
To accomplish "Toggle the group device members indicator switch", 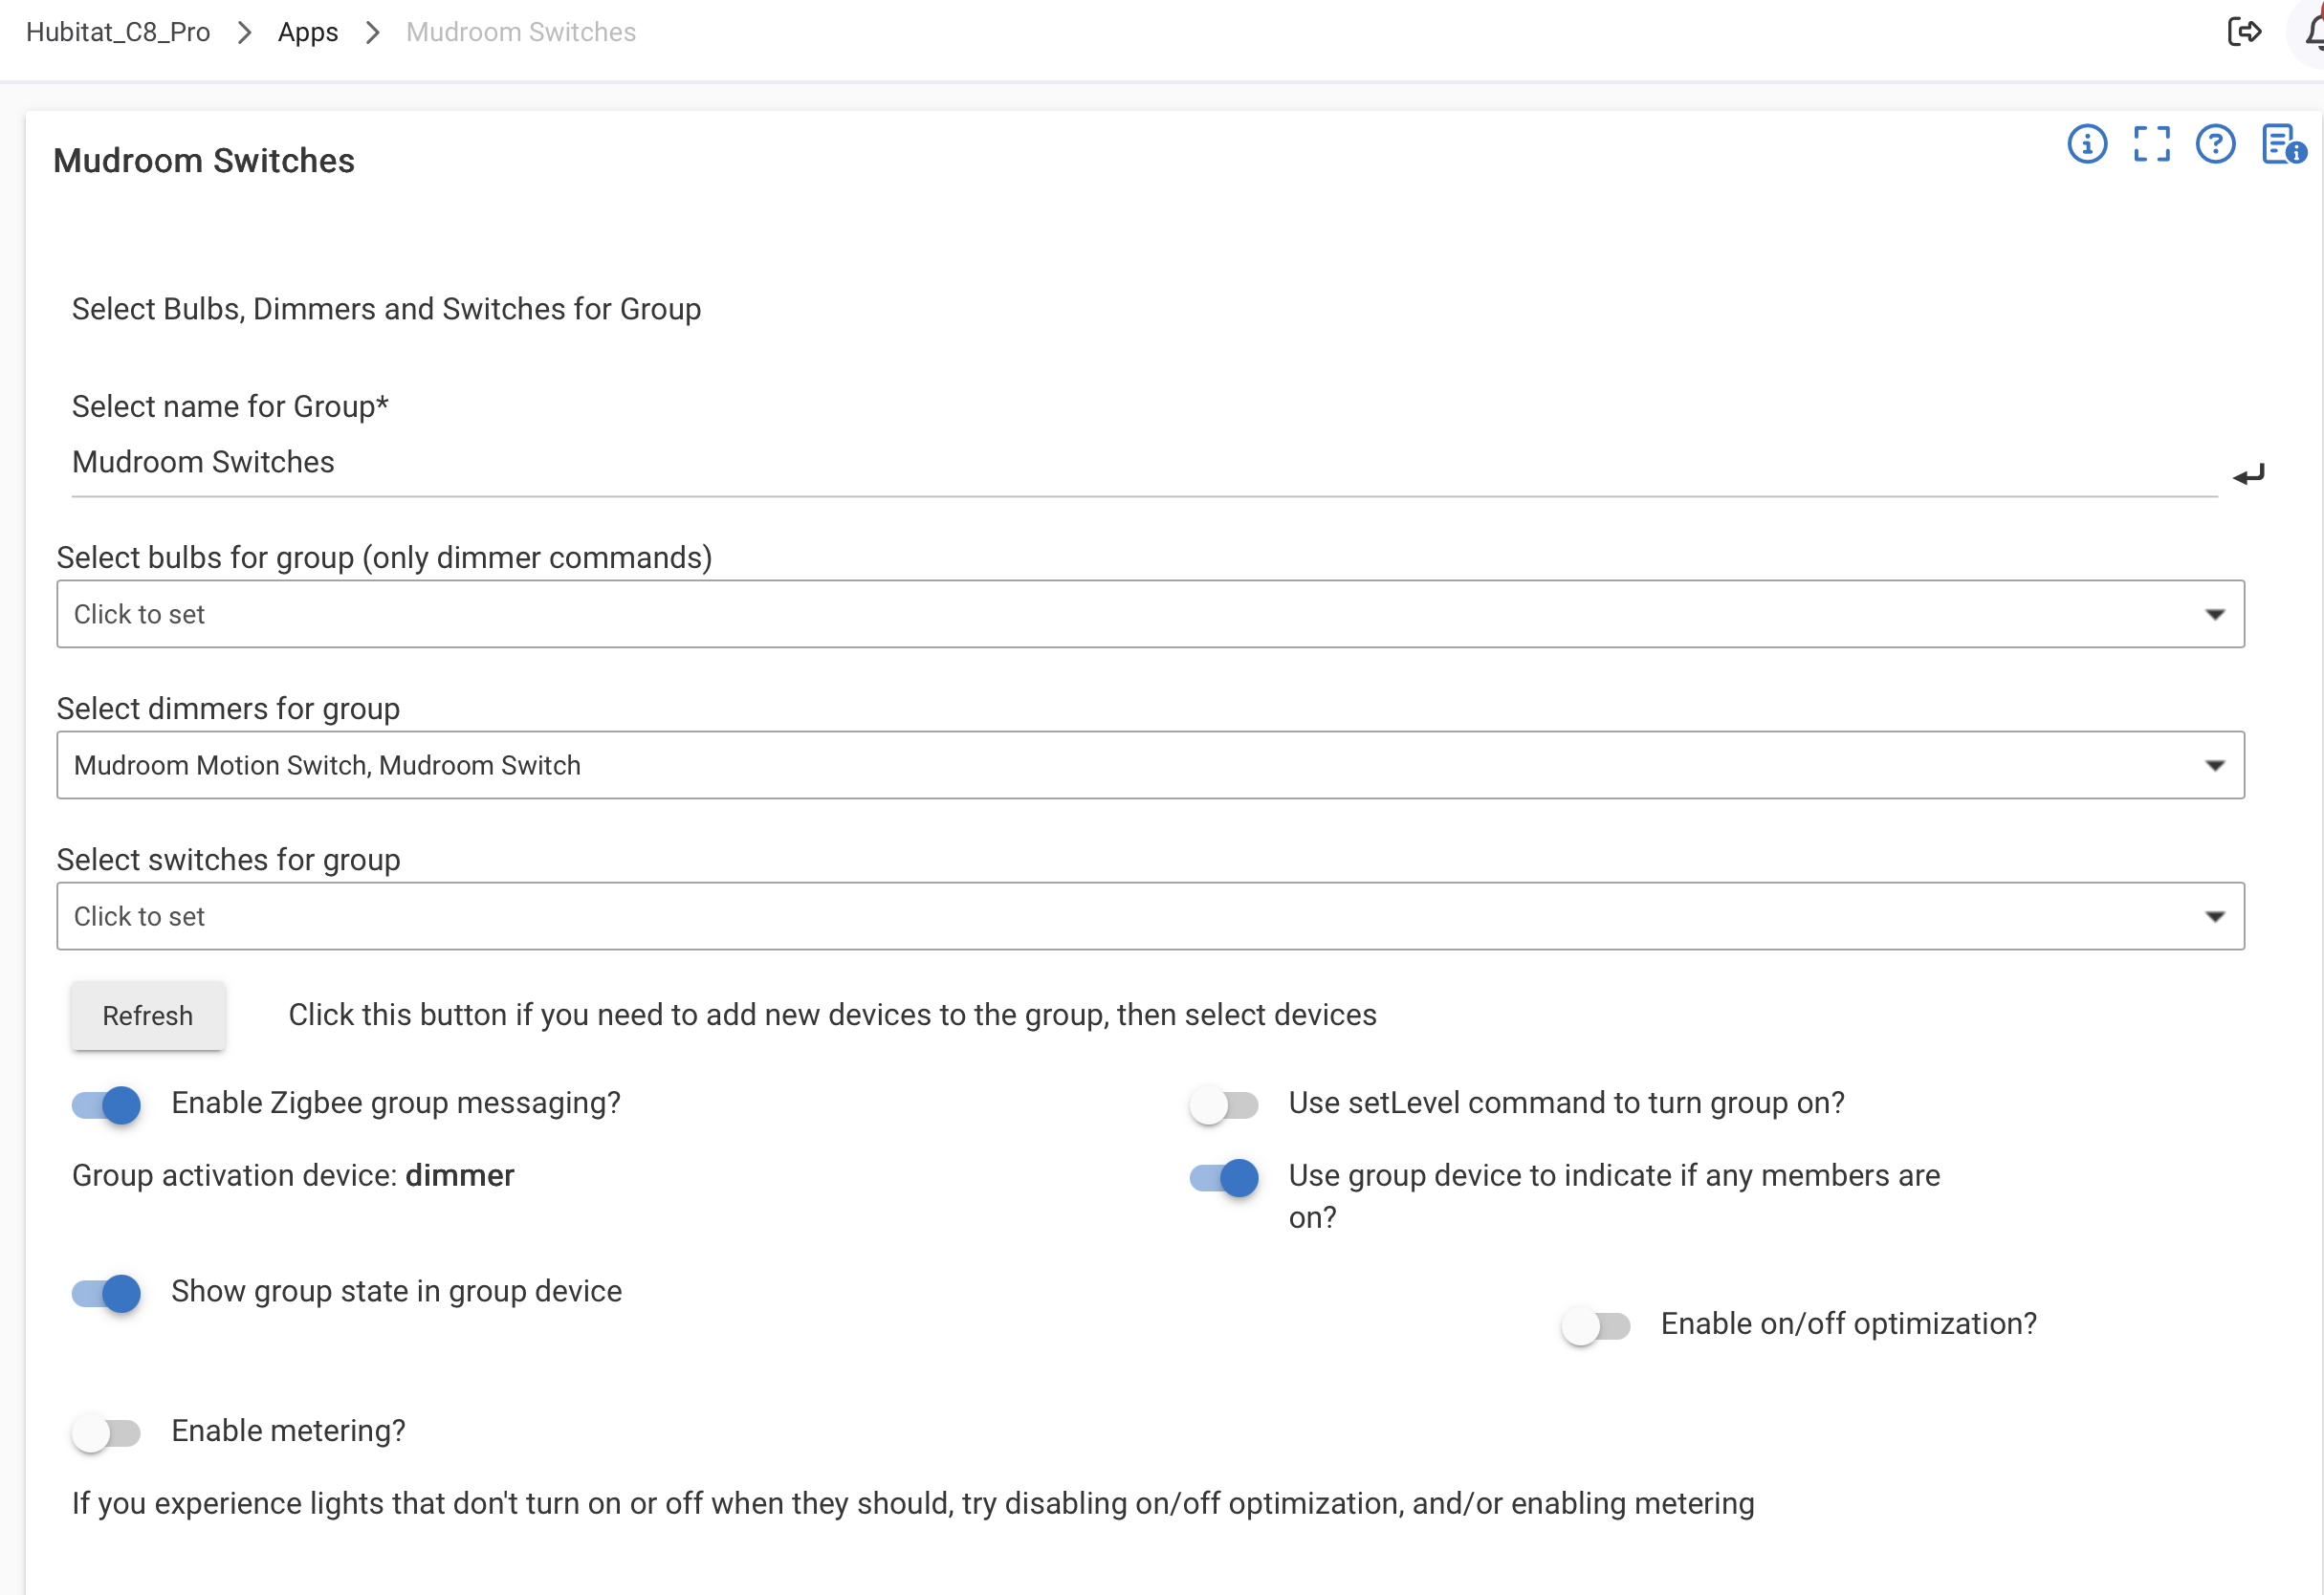I will (1223, 1178).
